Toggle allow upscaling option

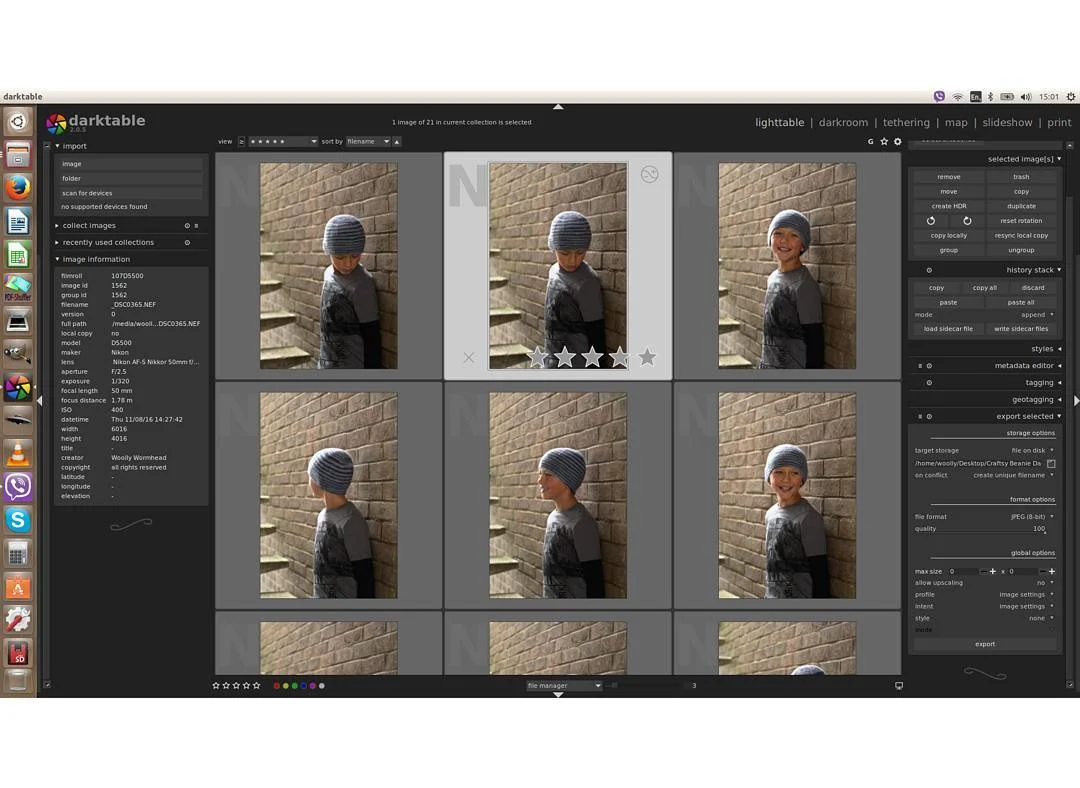tap(984, 583)
